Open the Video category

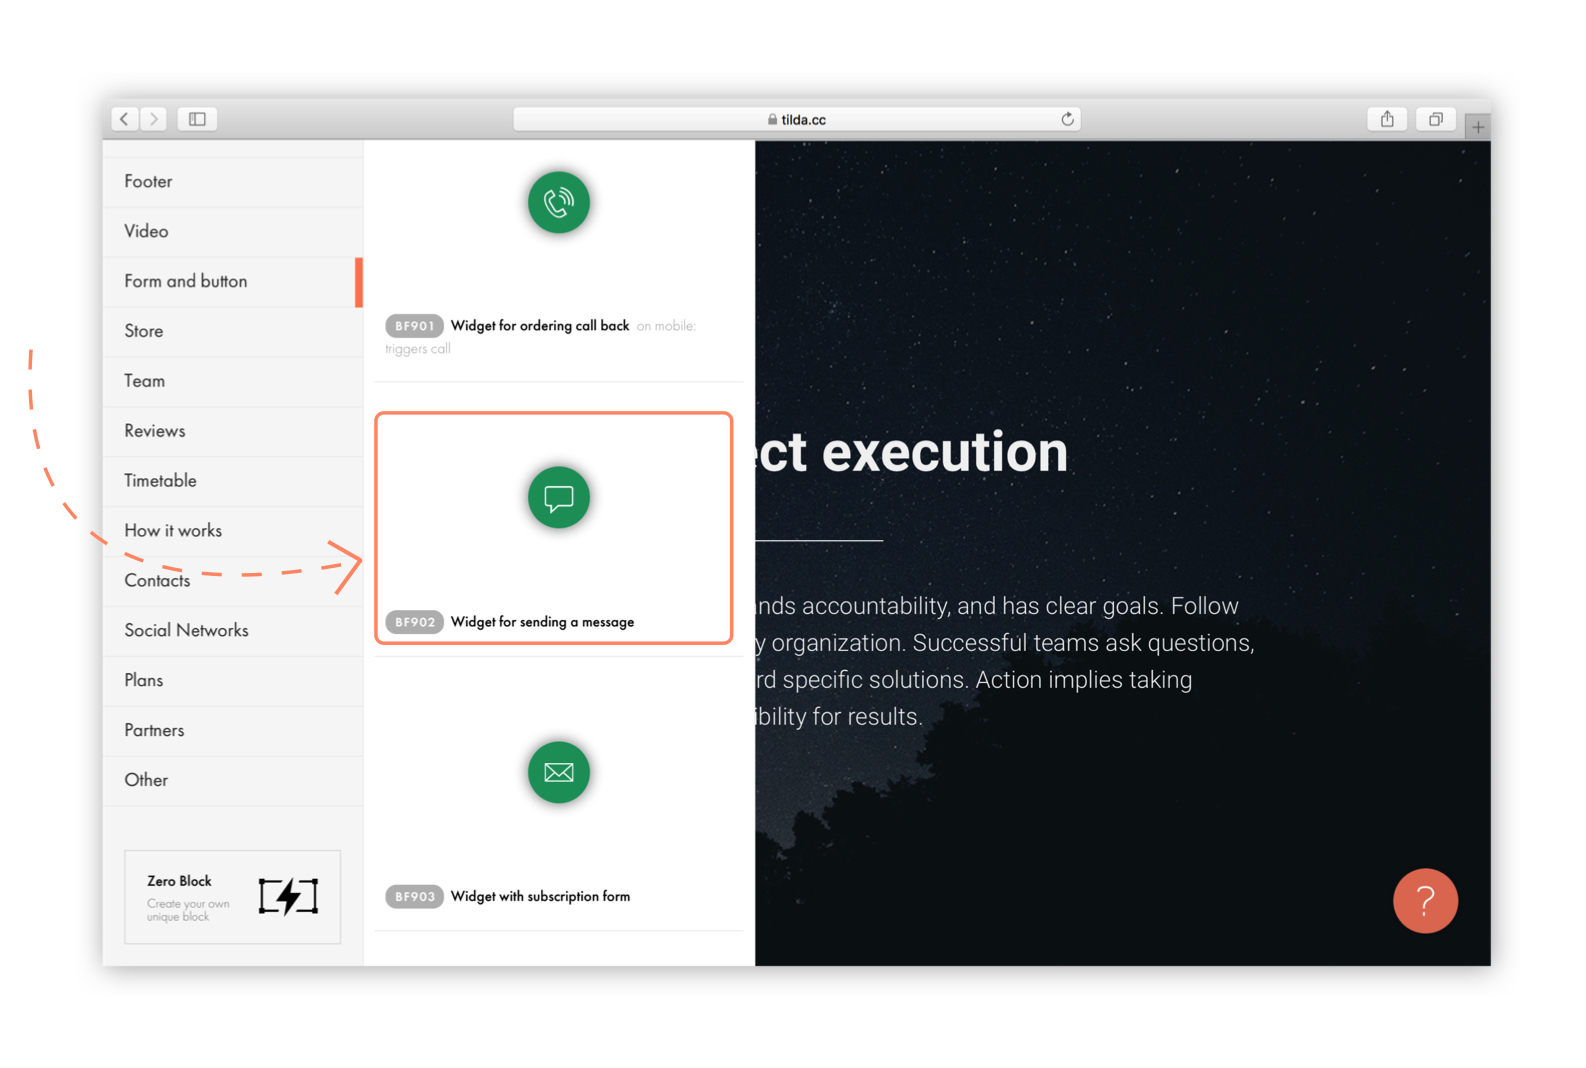click(x=232, y=232)
